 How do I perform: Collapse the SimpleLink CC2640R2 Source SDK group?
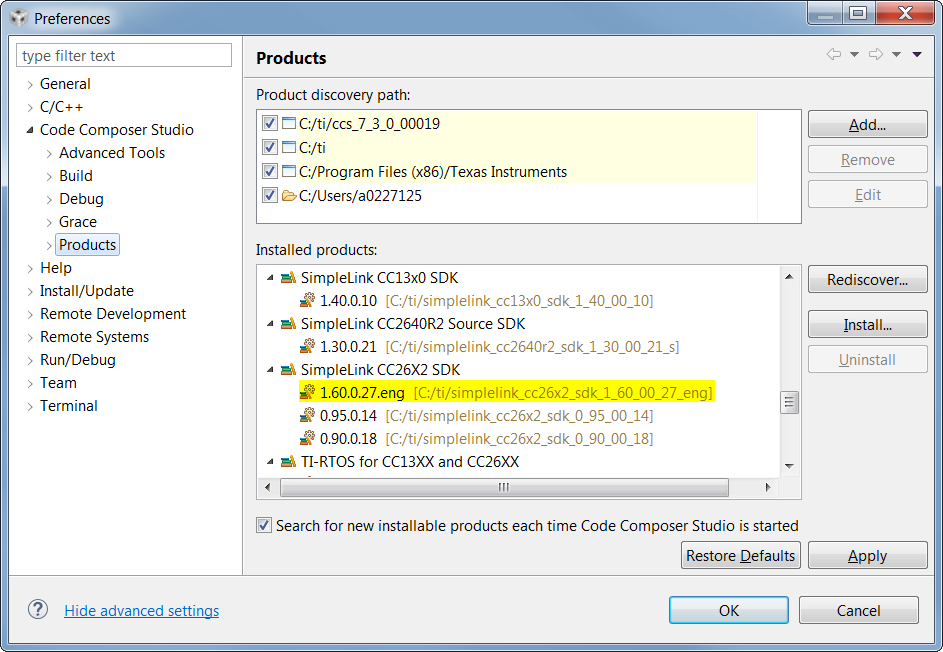[271, 324]
